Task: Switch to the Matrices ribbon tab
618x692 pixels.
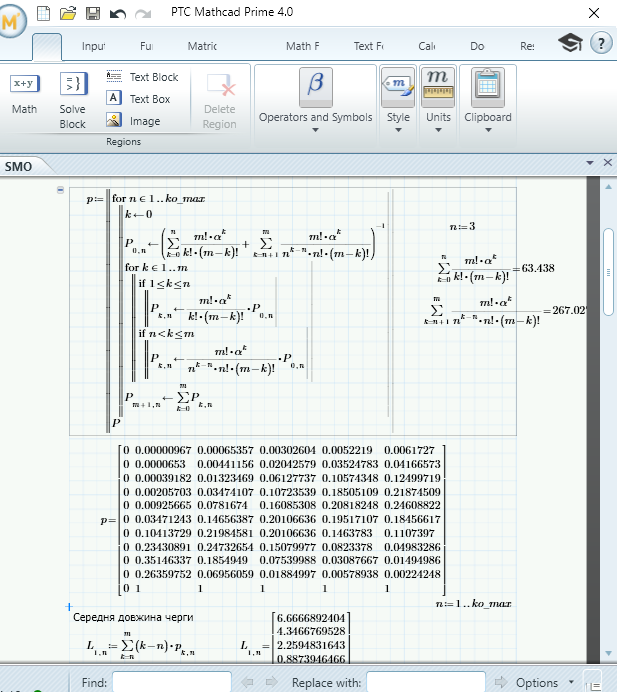Action: point(202,46)
